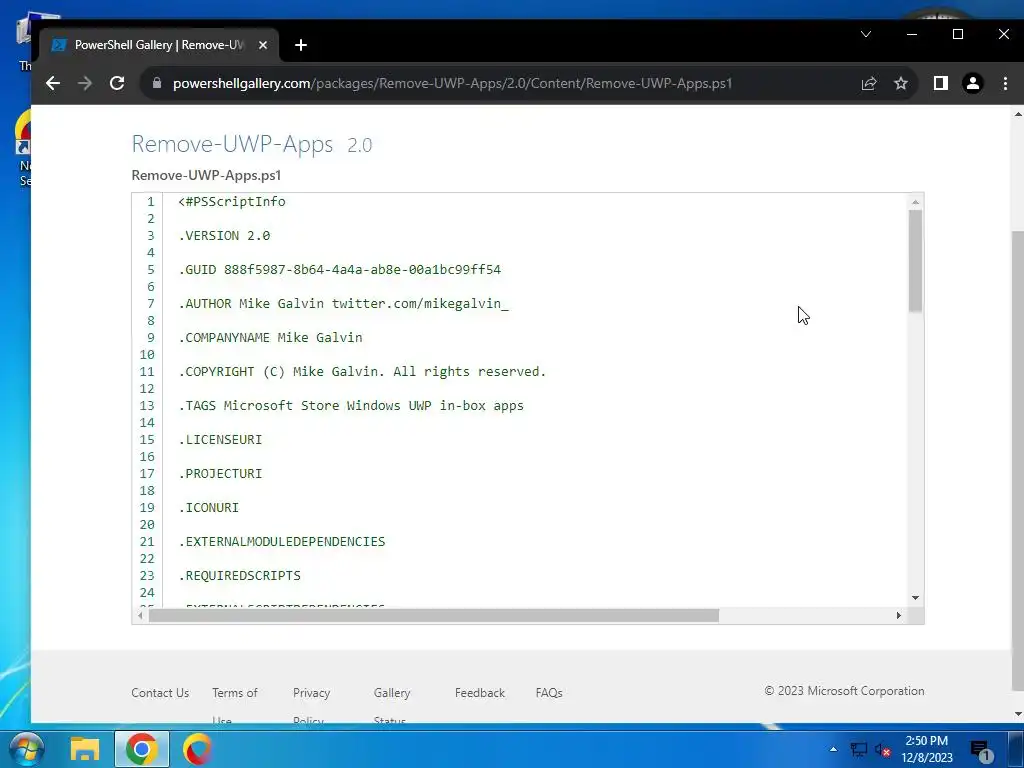1024x768 pixels.
Task: Click the browser forward arrow
Action: click(x=85, y=83)
